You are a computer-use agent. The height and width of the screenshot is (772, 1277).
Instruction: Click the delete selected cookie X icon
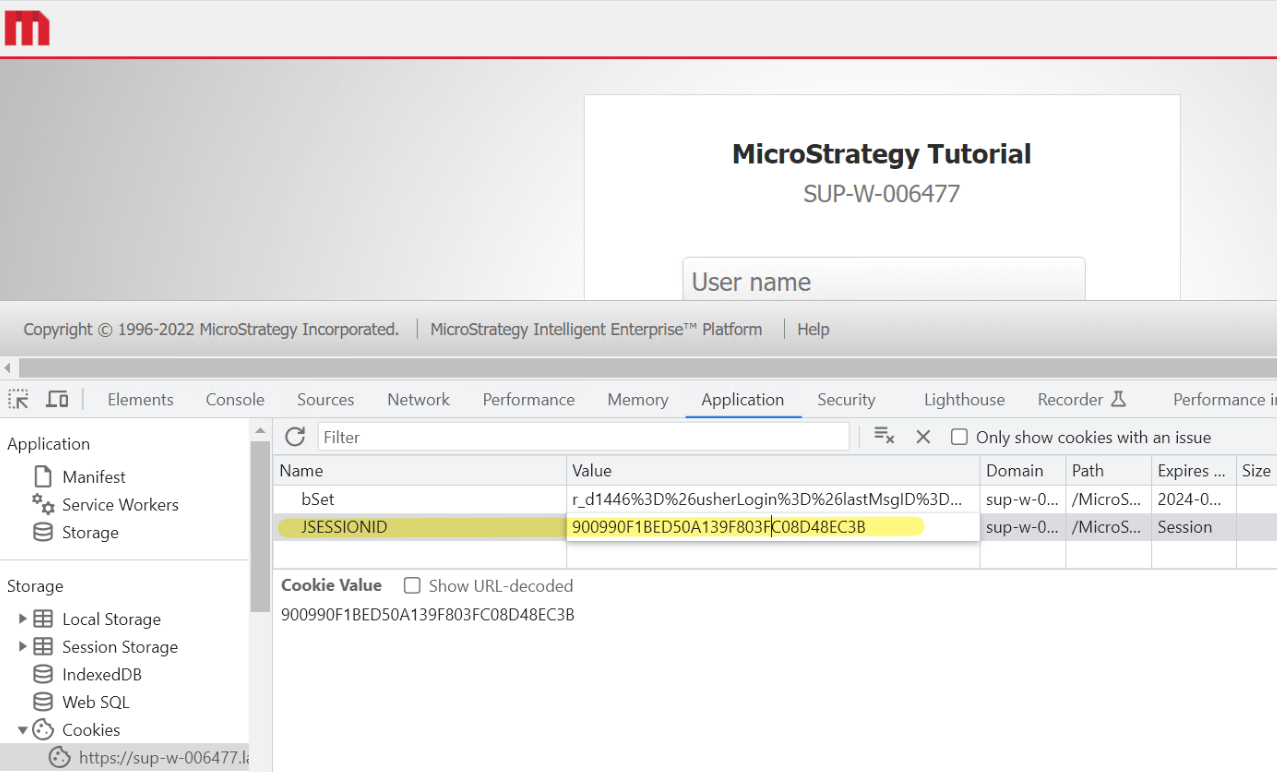(x=923, y=437)
